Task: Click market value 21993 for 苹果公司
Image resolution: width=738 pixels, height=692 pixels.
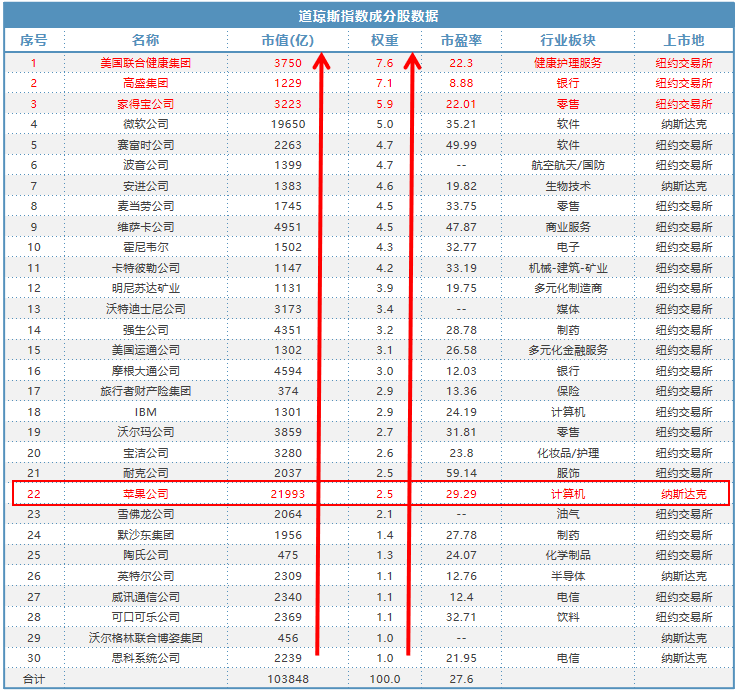Action: click(x=288, y=494)
